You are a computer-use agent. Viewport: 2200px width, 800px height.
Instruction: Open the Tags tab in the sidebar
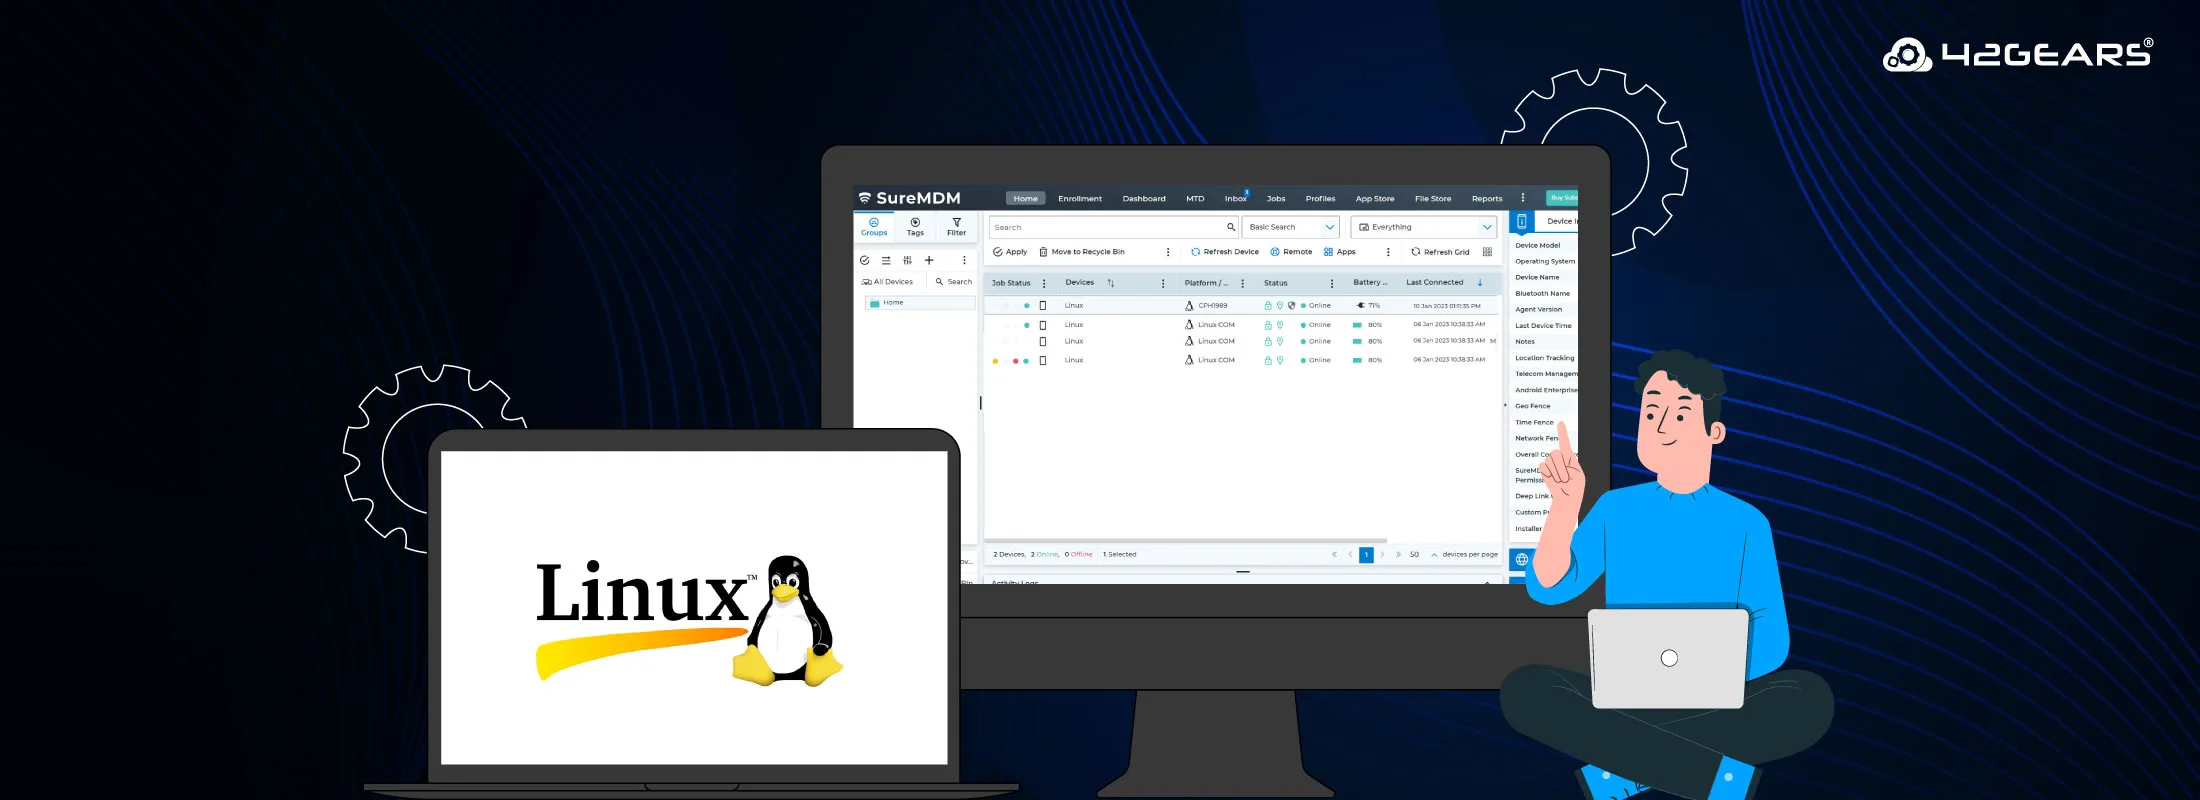pyautogui.click(x=915, y=227)
